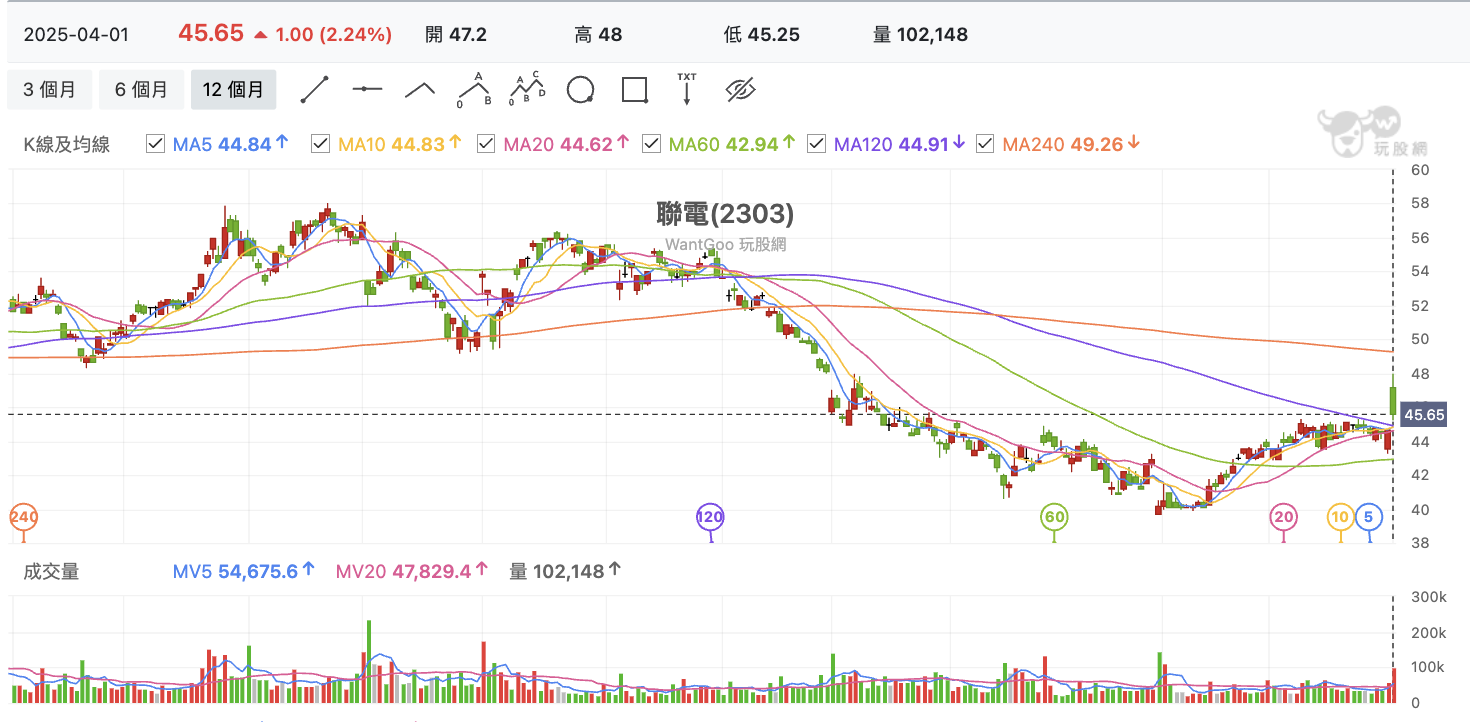Click the 120 moving average chart marker
The width and height of the screenshot is (1470, 722).
coord(710,517)
